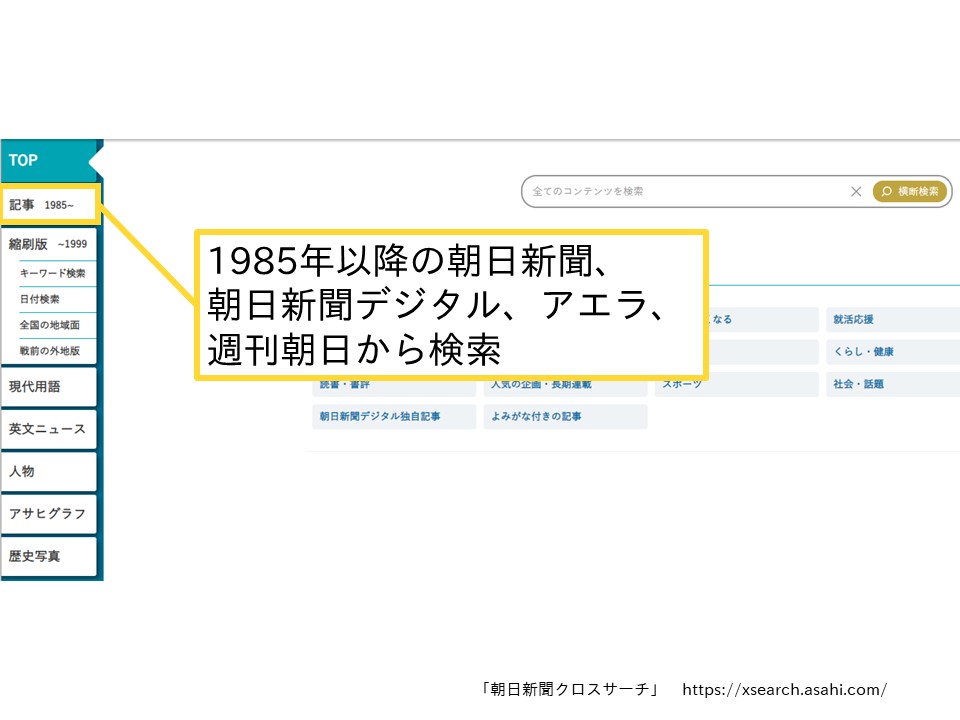This screenshot has width=960, height=720.
Task: Click the xsearch.asahi.com URL text
Action: 784,690
